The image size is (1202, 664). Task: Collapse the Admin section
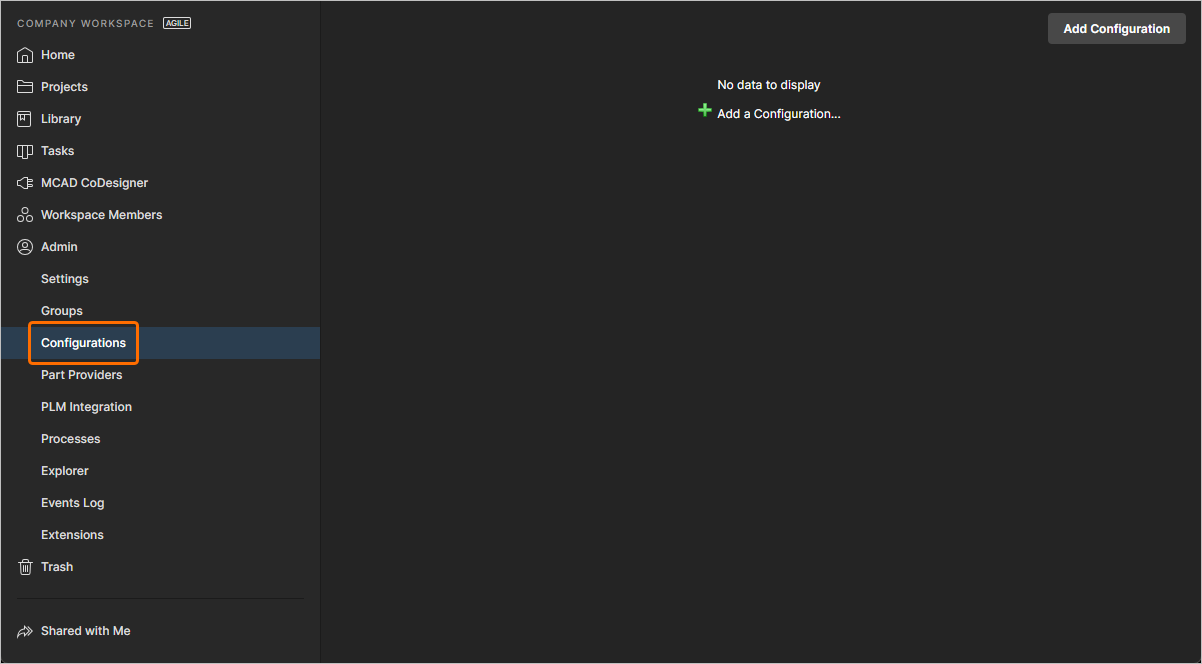[x=59, y=247]
